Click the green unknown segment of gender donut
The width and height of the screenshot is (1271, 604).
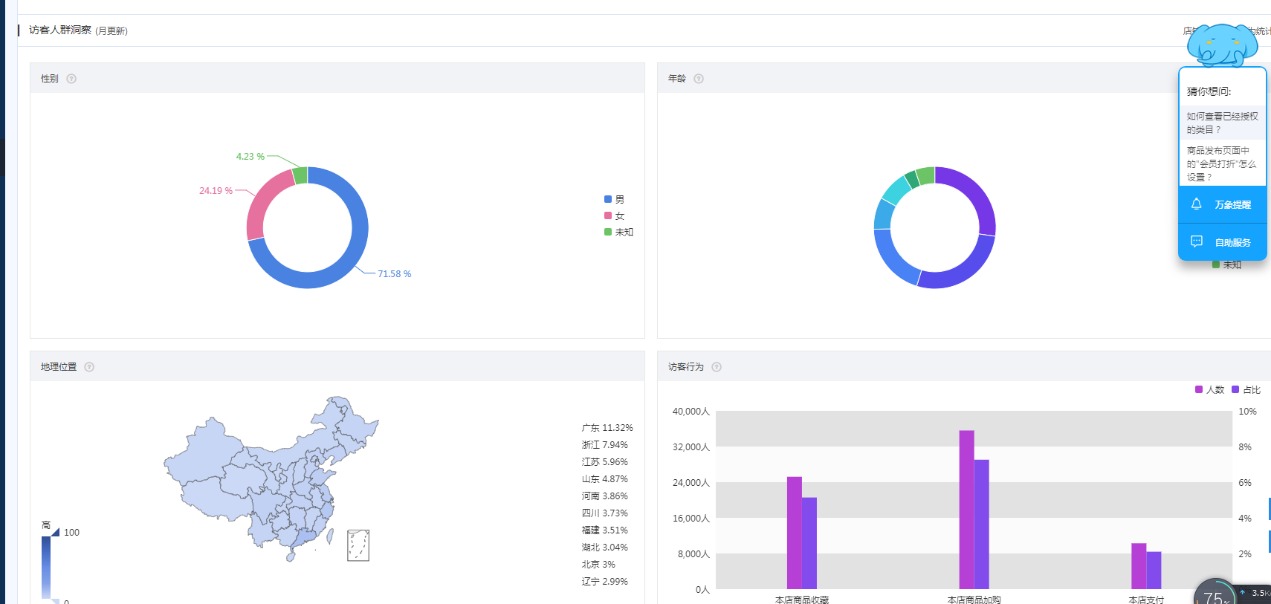300,175
